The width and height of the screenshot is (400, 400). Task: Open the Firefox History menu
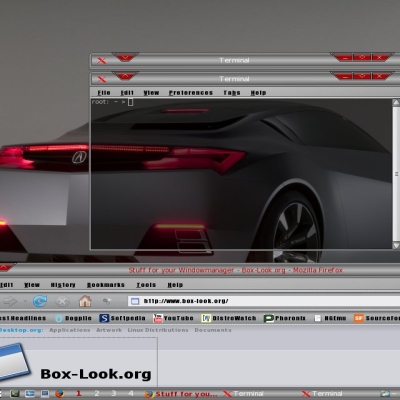tap(63, 285)
